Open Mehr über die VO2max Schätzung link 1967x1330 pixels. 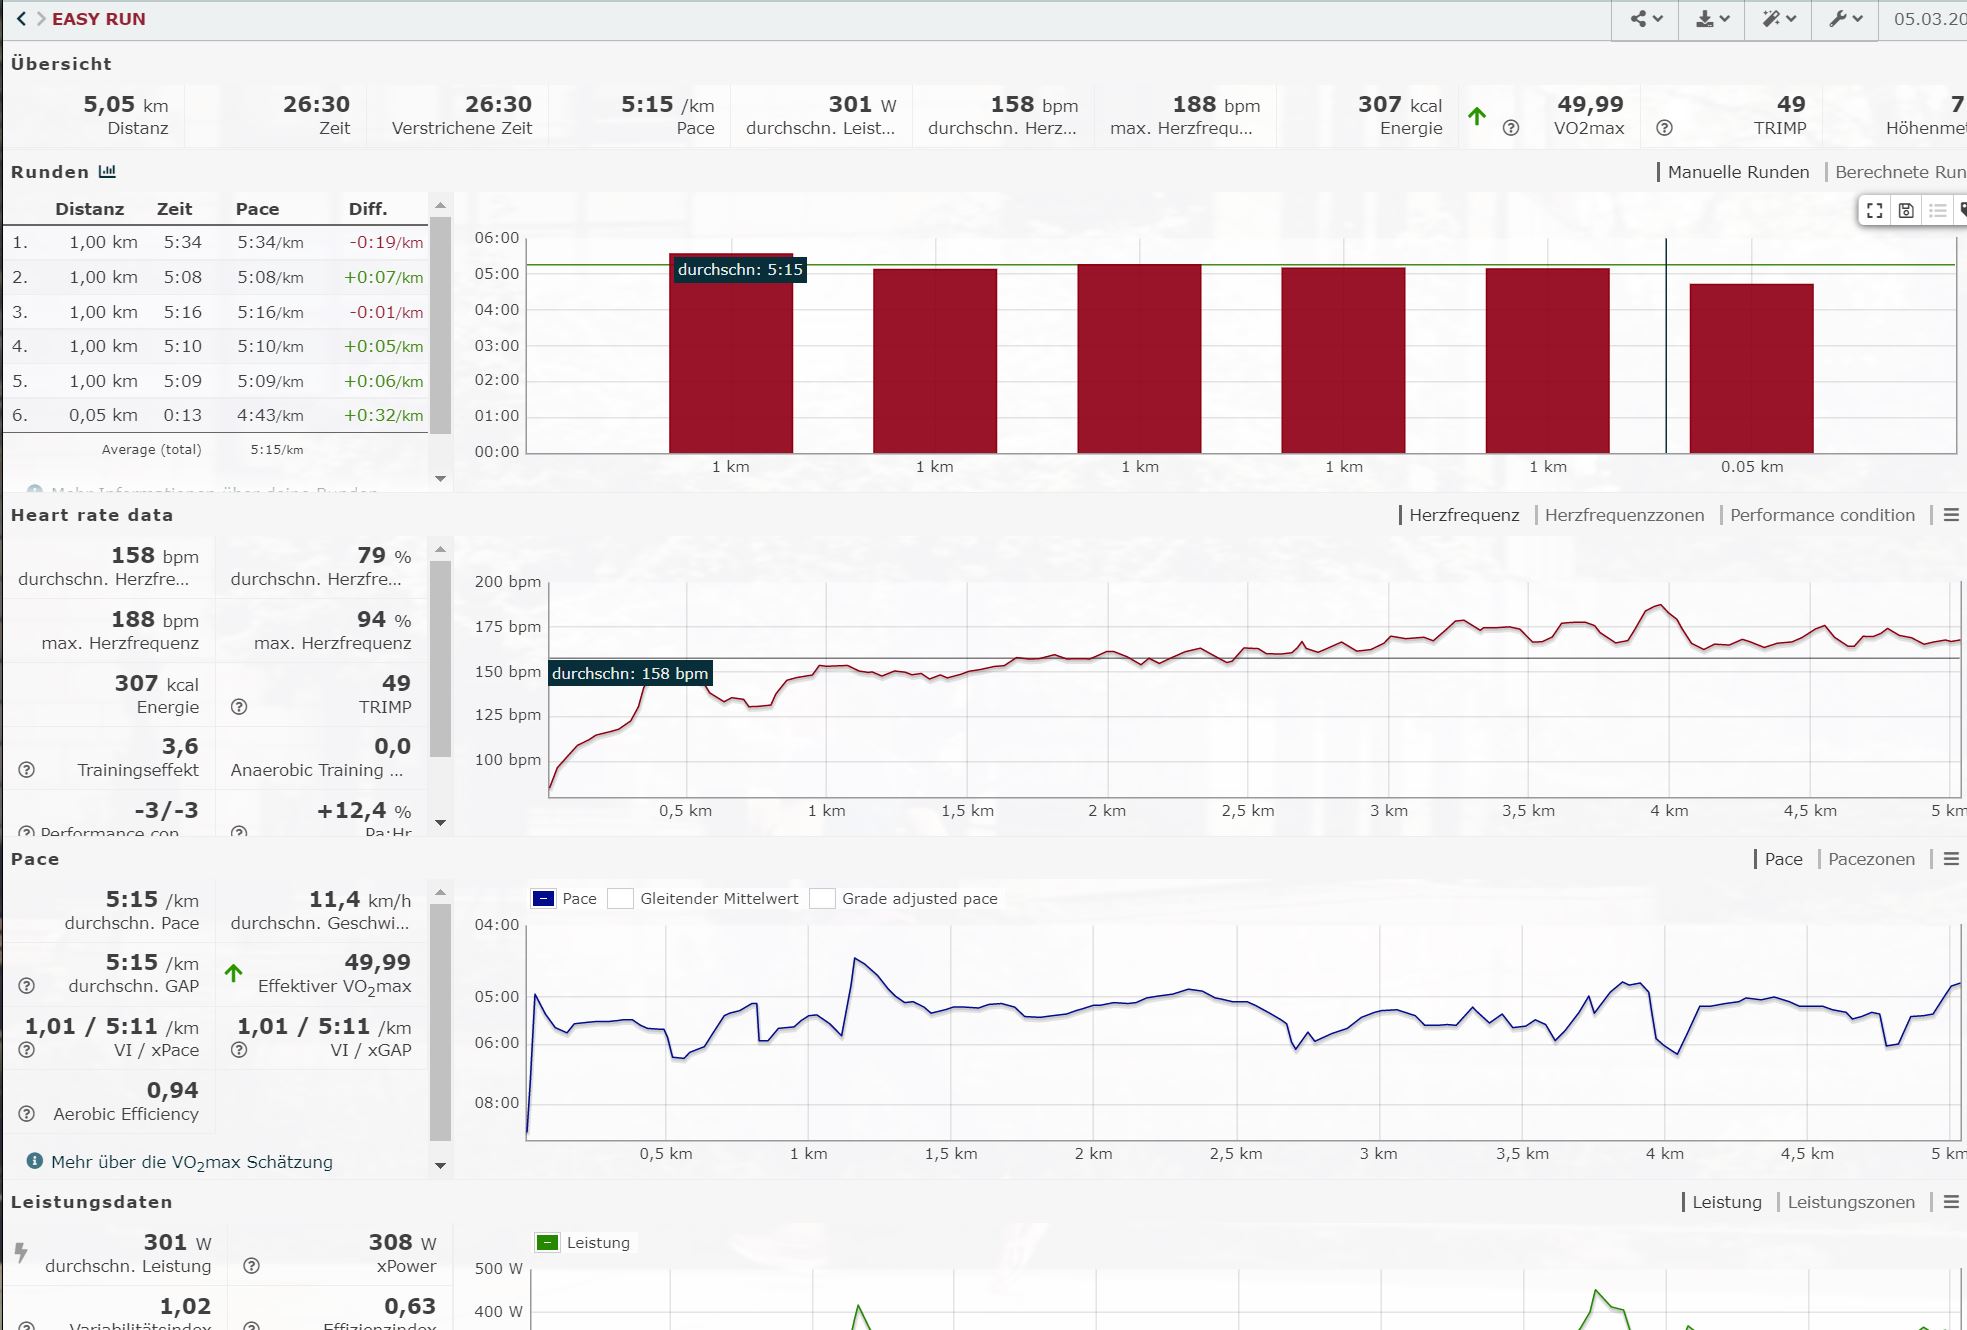tap(191, 1162)
